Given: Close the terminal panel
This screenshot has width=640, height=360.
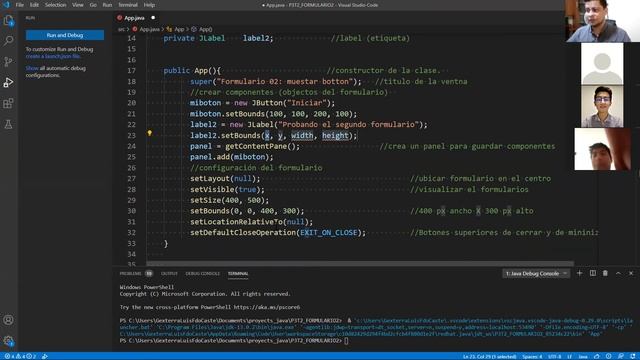Looking at the screenshot, I should 631,273.
